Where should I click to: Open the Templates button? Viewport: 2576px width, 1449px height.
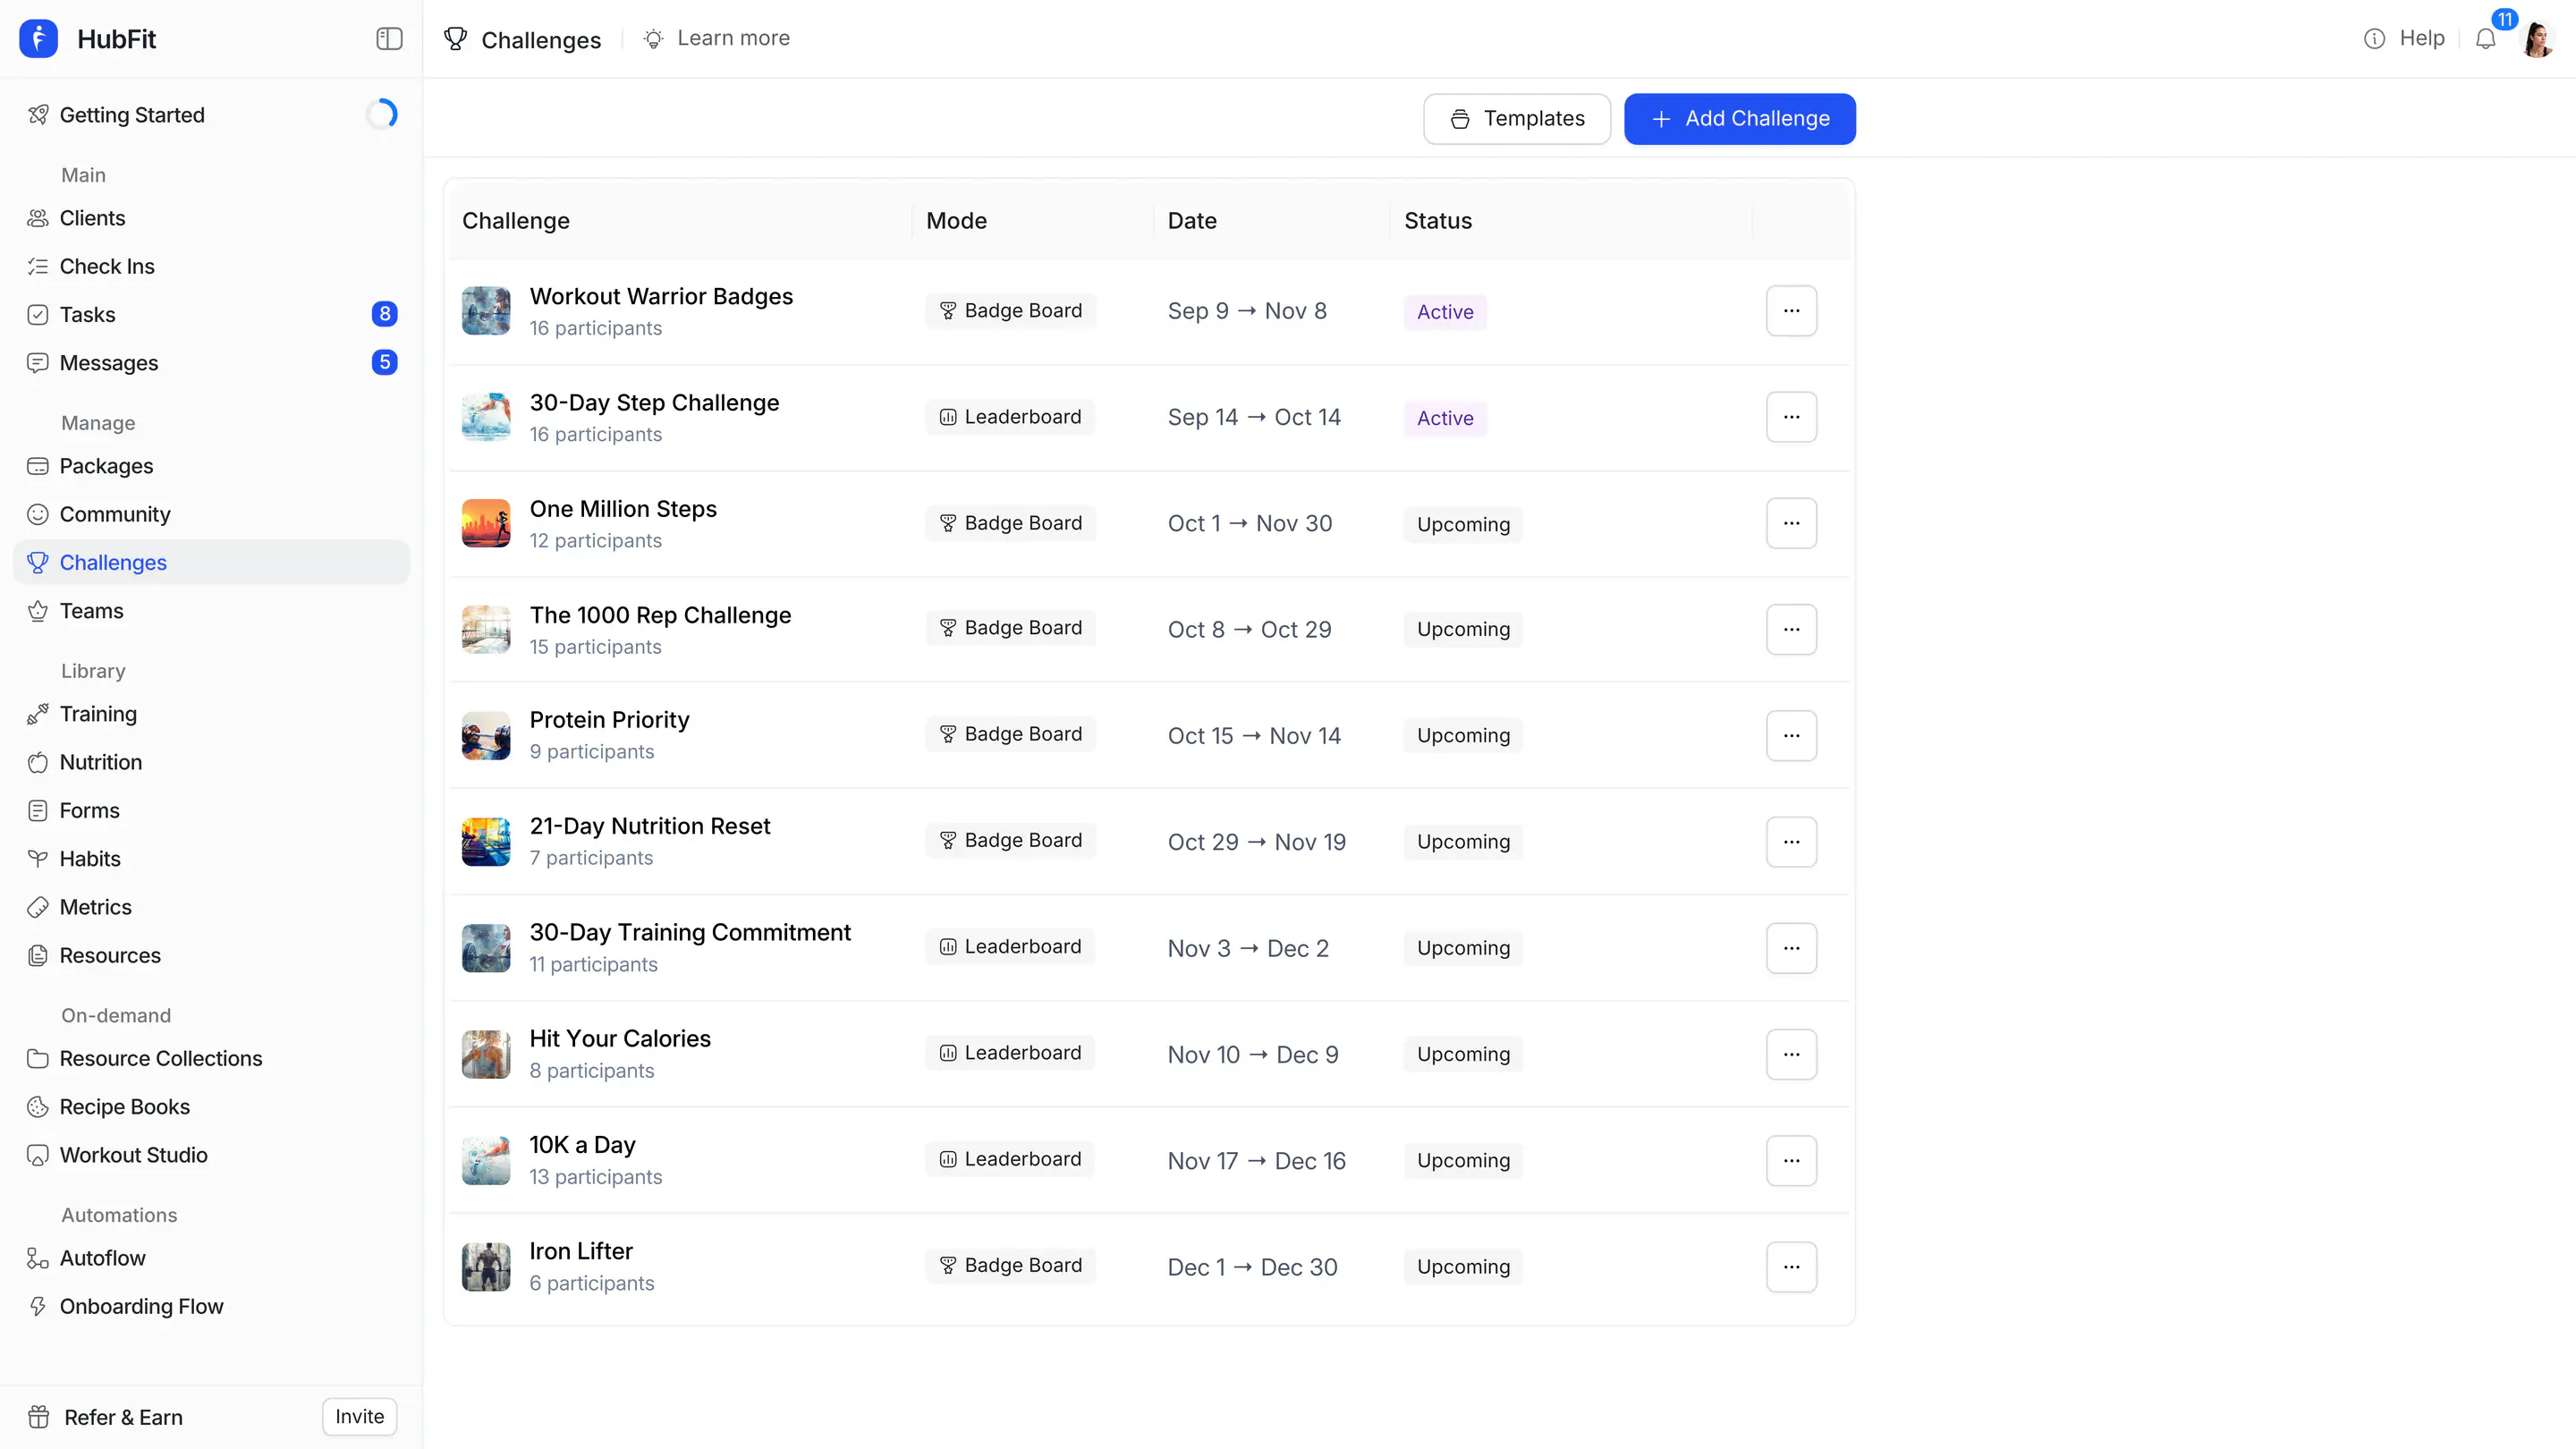(x=1517, y=119)
